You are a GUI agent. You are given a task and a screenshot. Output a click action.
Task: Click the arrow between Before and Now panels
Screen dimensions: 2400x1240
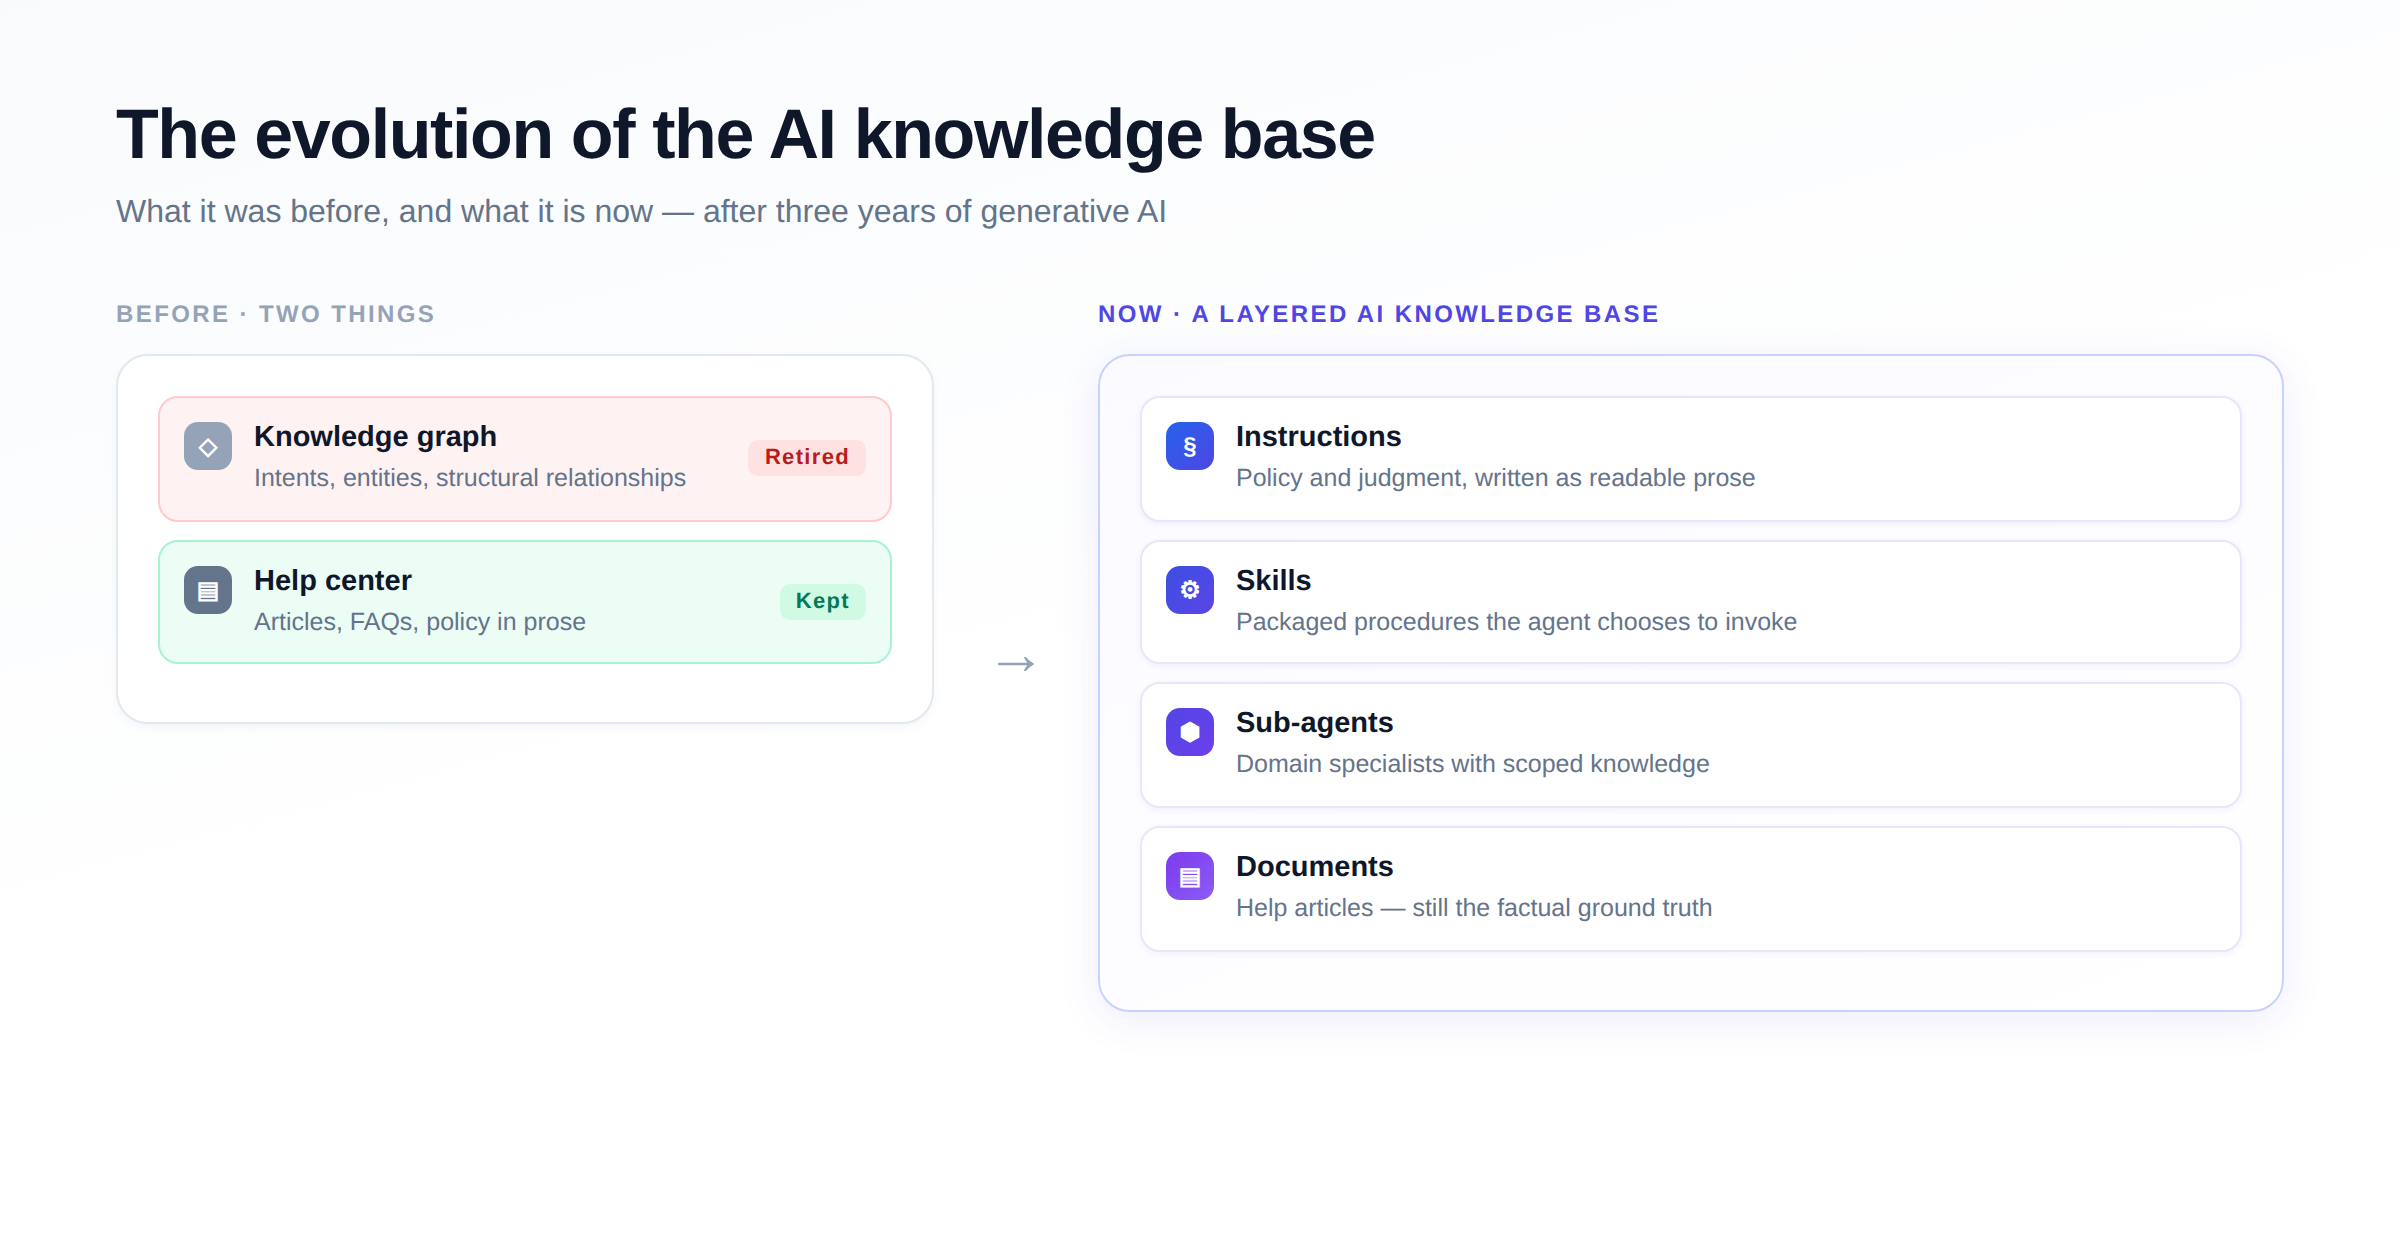click(1016, 664)
